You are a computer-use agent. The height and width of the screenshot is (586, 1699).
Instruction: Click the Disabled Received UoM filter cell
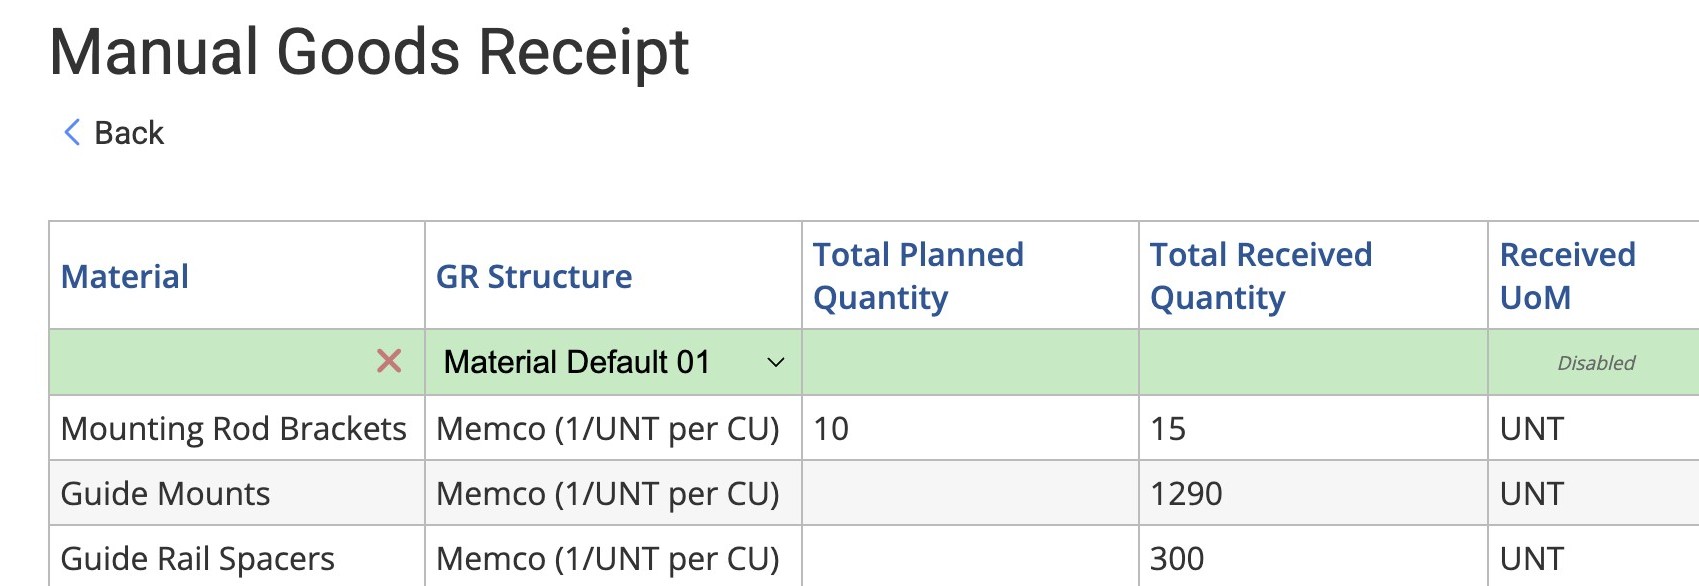tap(1594, 363)
